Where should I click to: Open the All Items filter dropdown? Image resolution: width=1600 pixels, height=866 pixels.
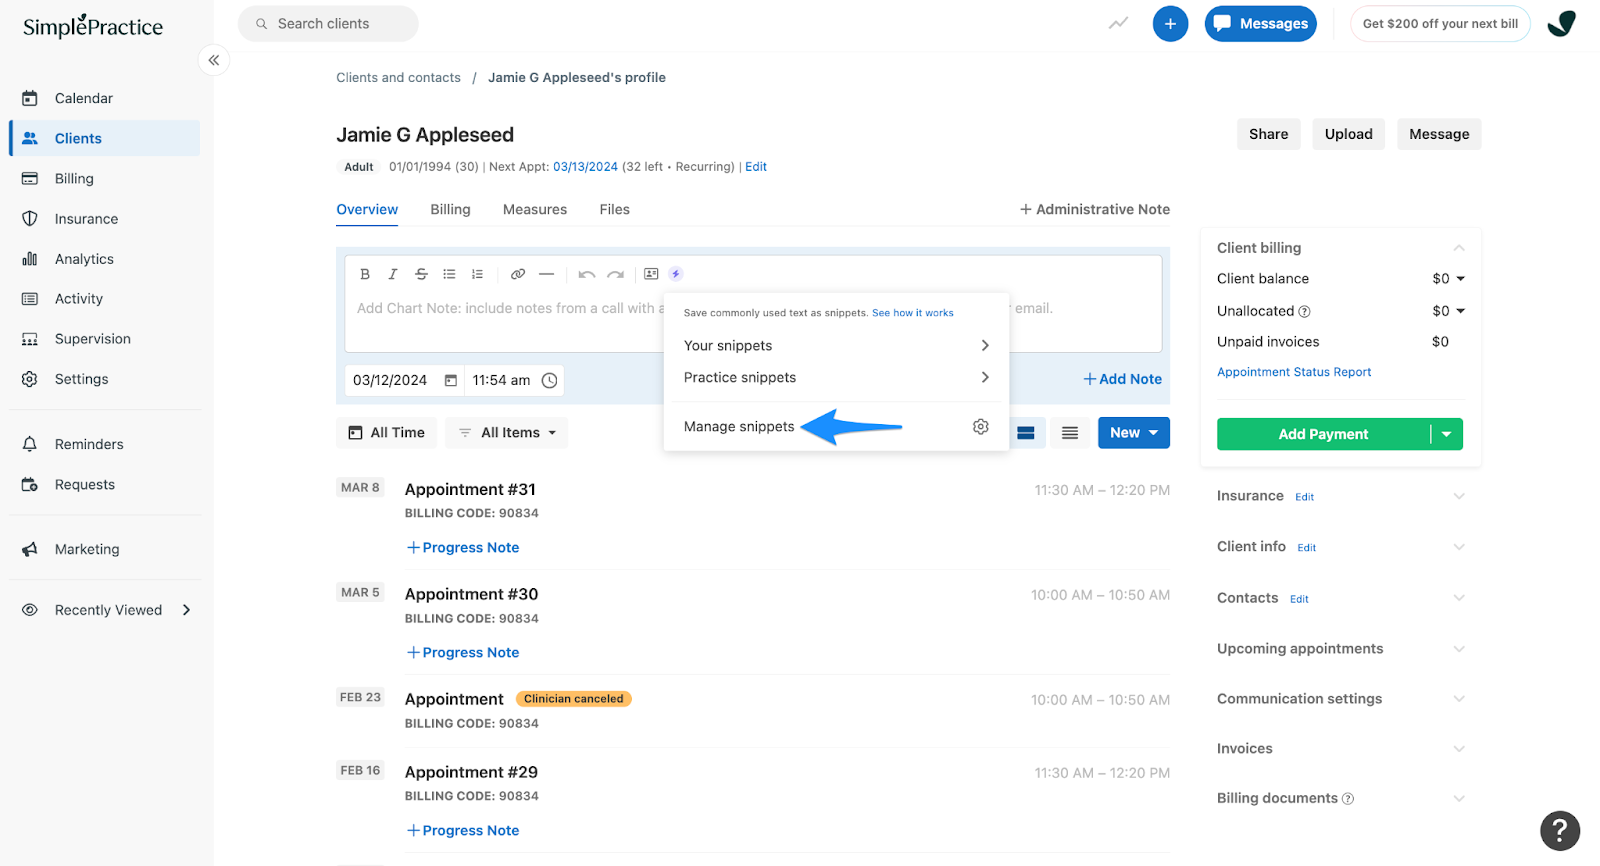coord(507,433)
